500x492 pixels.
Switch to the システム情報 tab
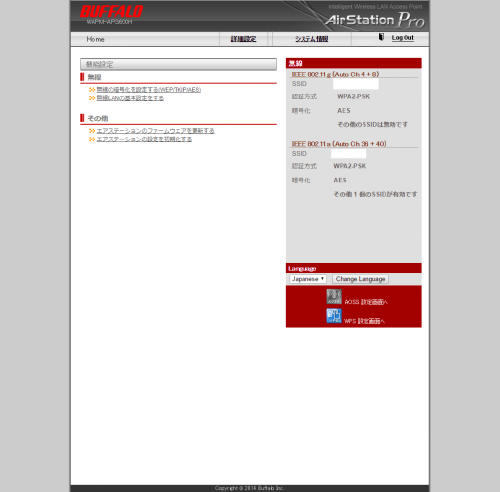[x=312, y=39]
